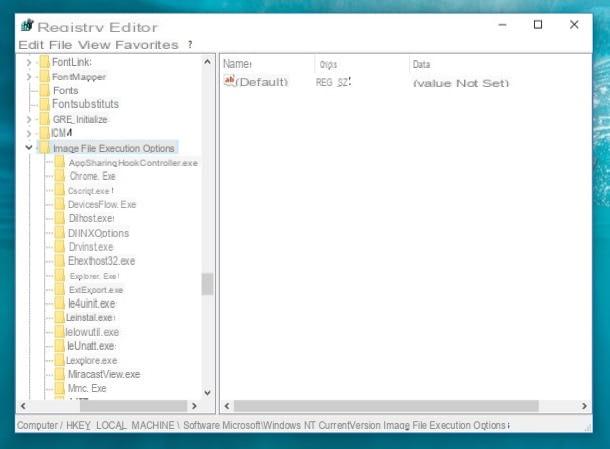
Task: Click the Ieinstal.exe folder icon
Action: click(60, 317)
